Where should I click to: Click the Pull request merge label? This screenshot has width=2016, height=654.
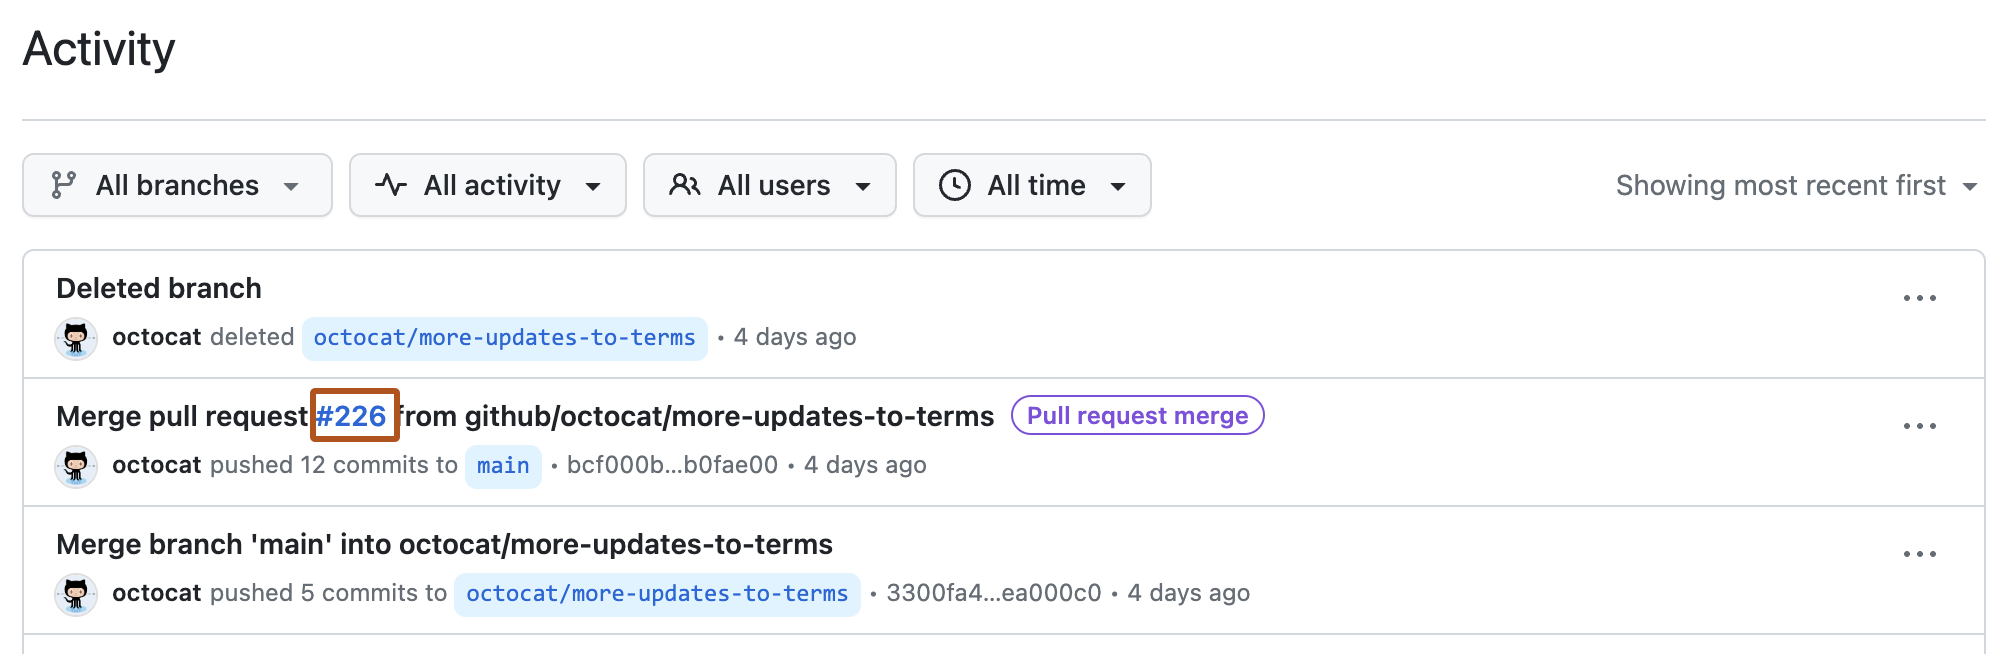[1137, 415]
